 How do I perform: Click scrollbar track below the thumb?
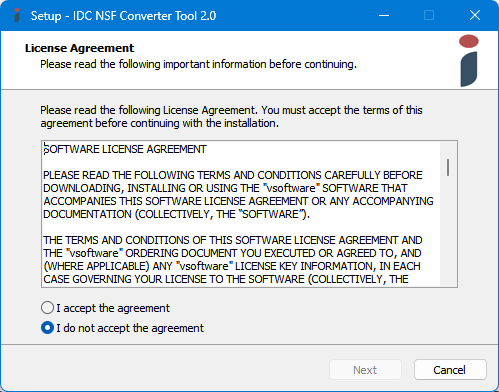click(448, 230)
